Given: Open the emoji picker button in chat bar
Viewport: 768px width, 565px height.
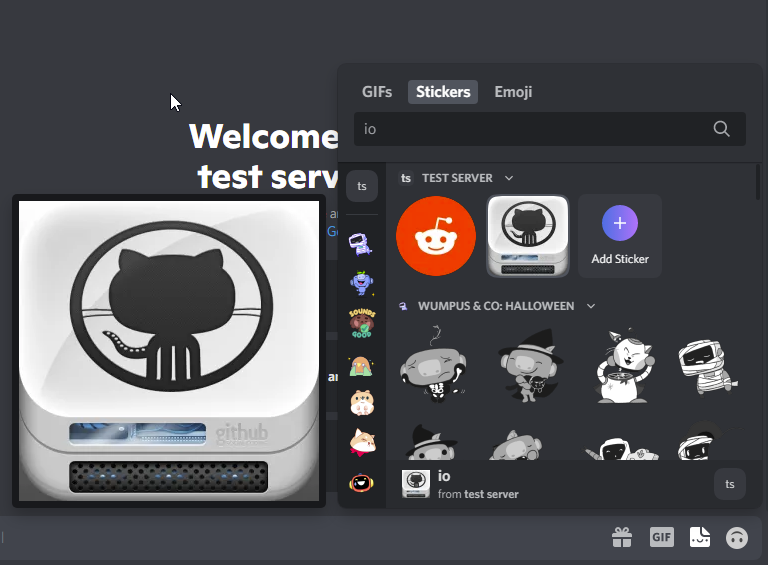Looking at the screenshot, I should click(x=737, y=538).
